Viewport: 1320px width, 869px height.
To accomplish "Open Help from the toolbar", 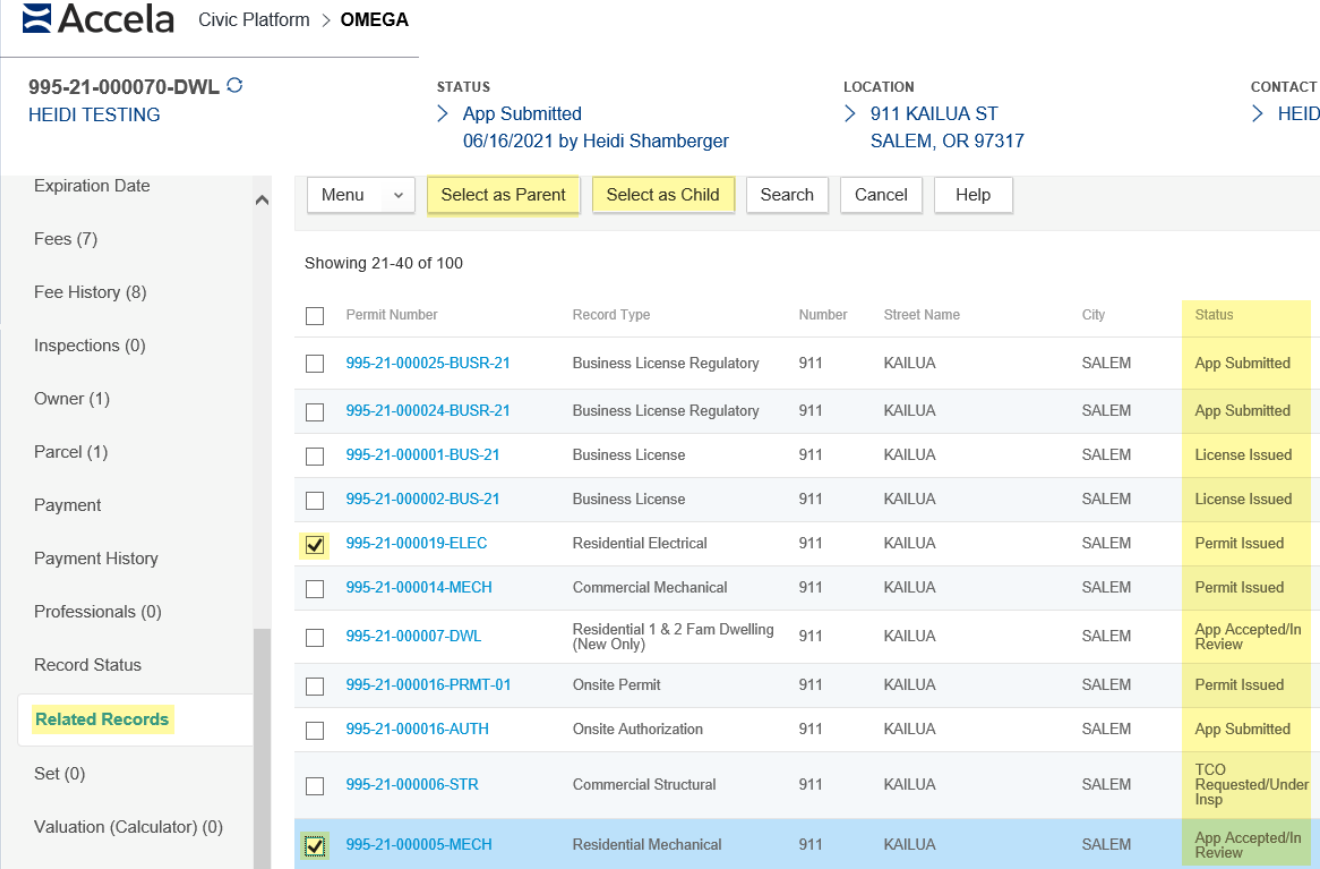I will coord(972,195).
